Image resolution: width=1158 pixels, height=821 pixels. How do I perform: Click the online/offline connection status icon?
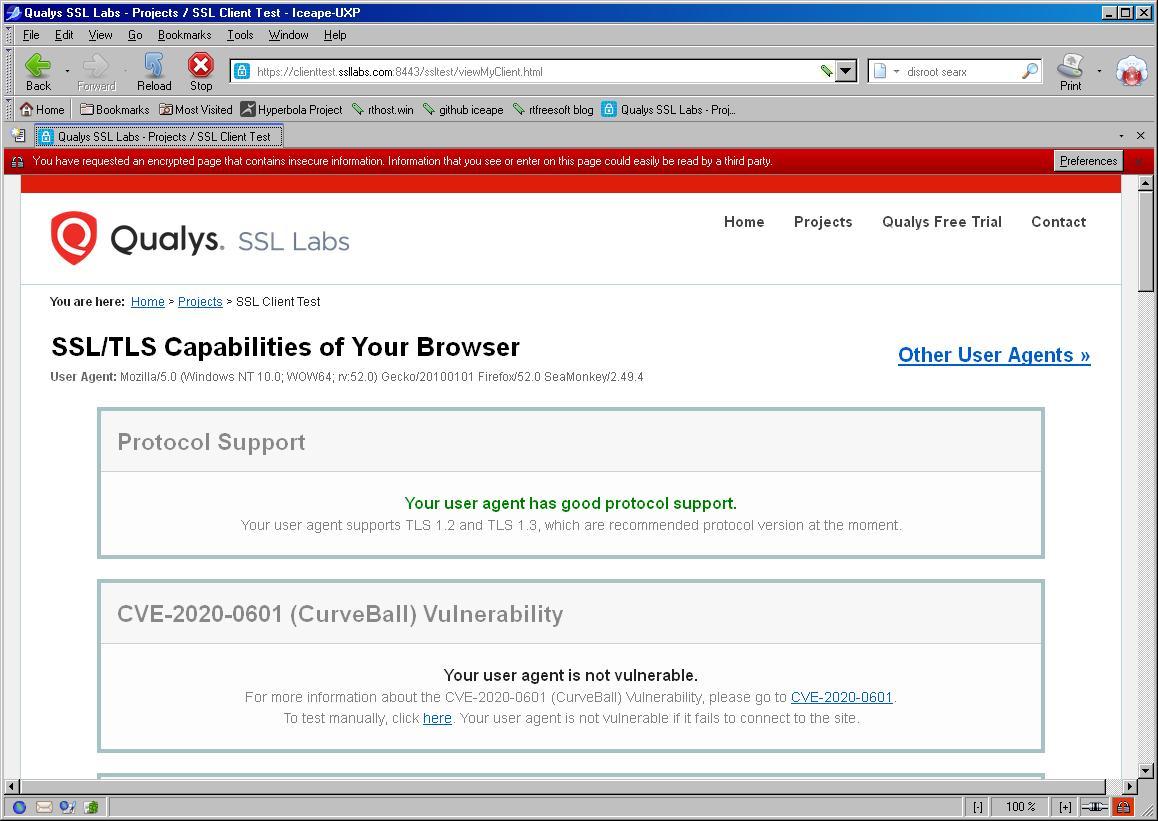point(1094,807)
